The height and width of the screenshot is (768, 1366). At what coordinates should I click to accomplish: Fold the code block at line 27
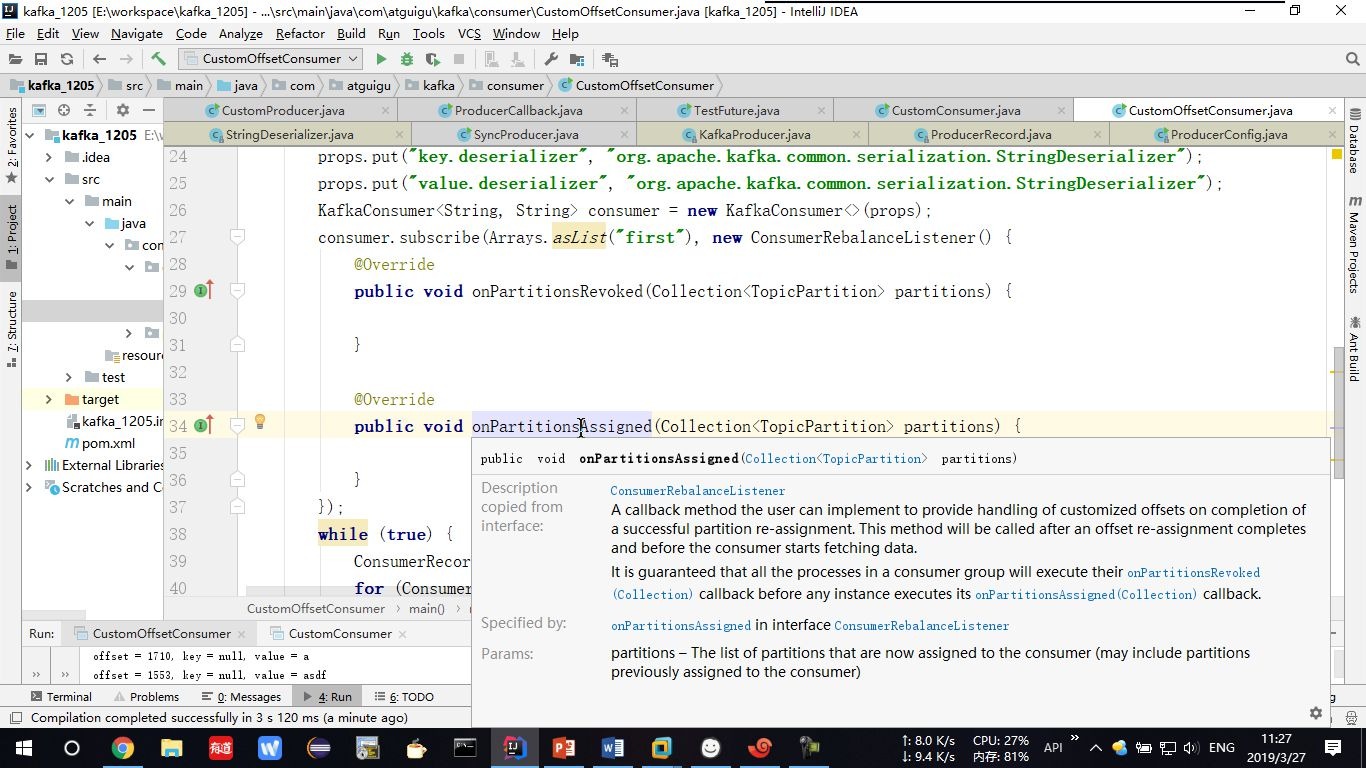(x=238, y=237)
